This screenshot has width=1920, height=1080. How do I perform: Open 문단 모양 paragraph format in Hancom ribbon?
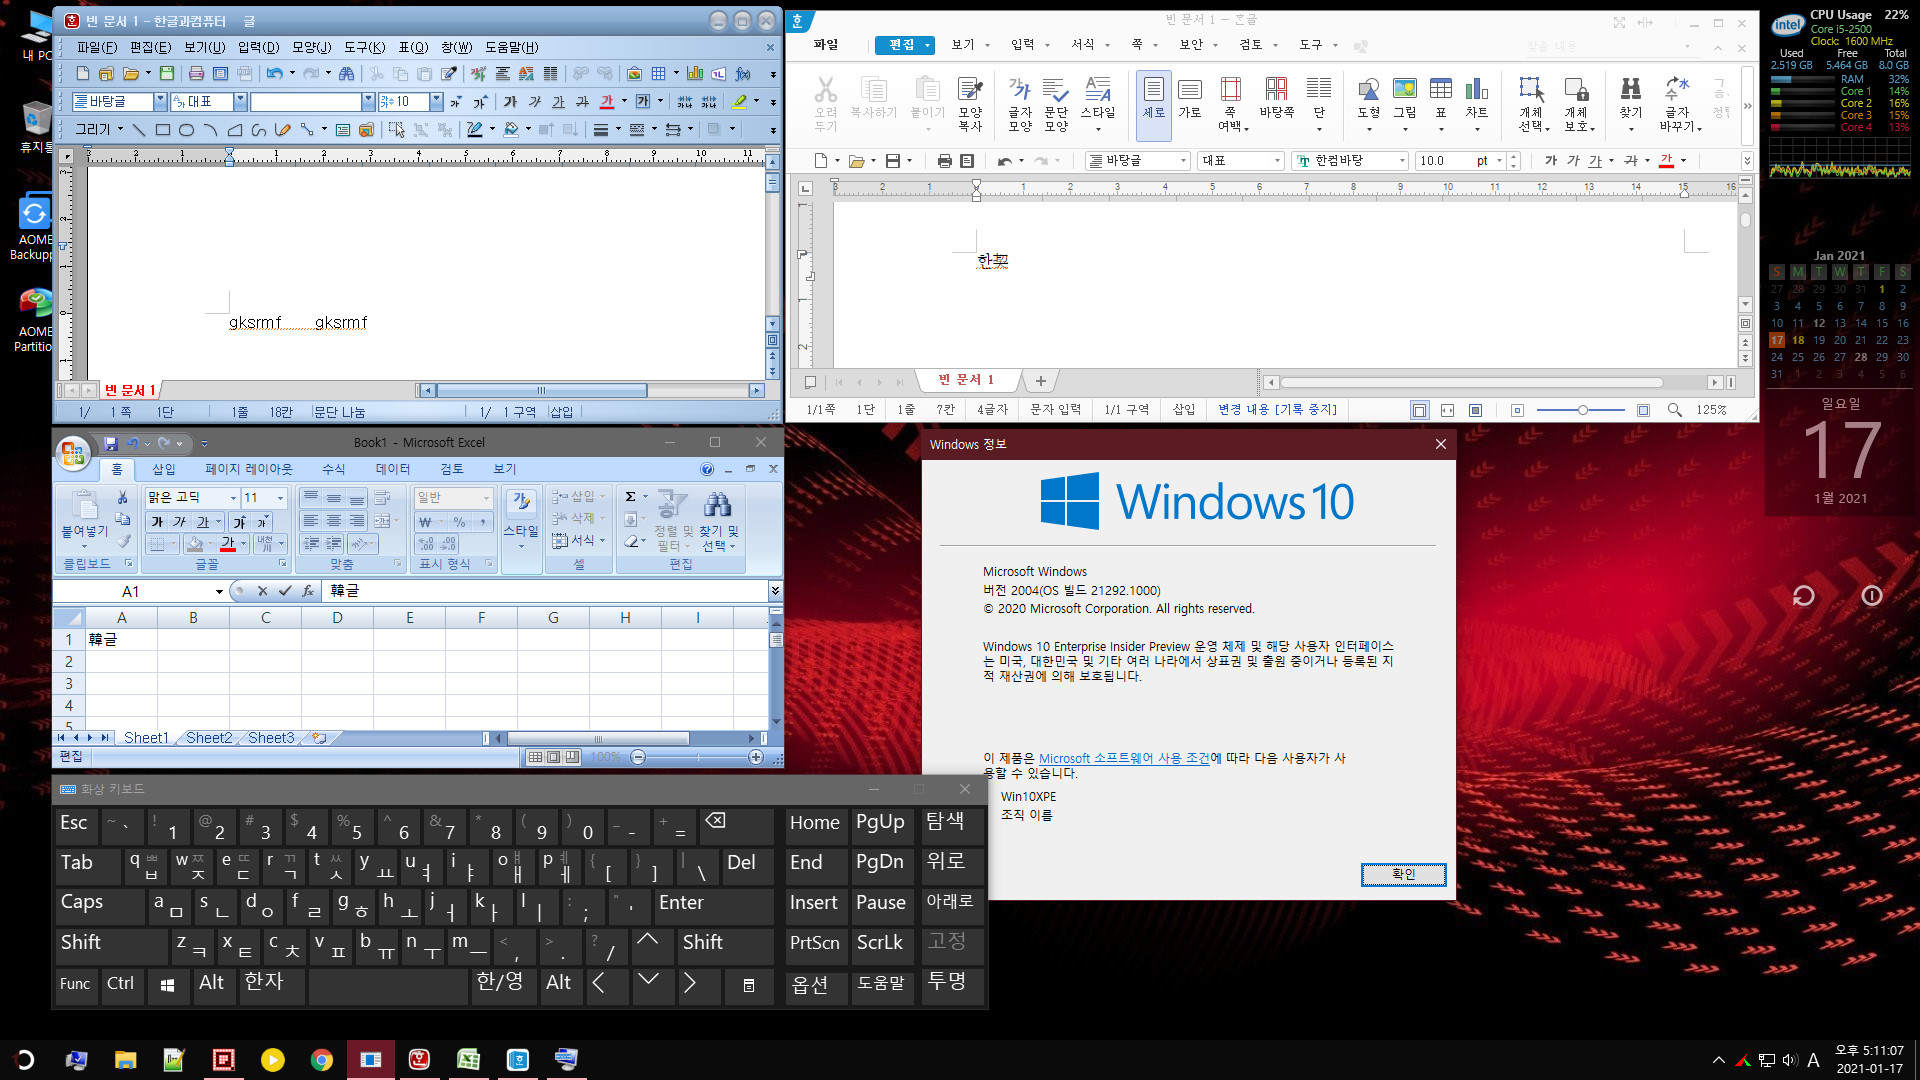coord(1056,103)
